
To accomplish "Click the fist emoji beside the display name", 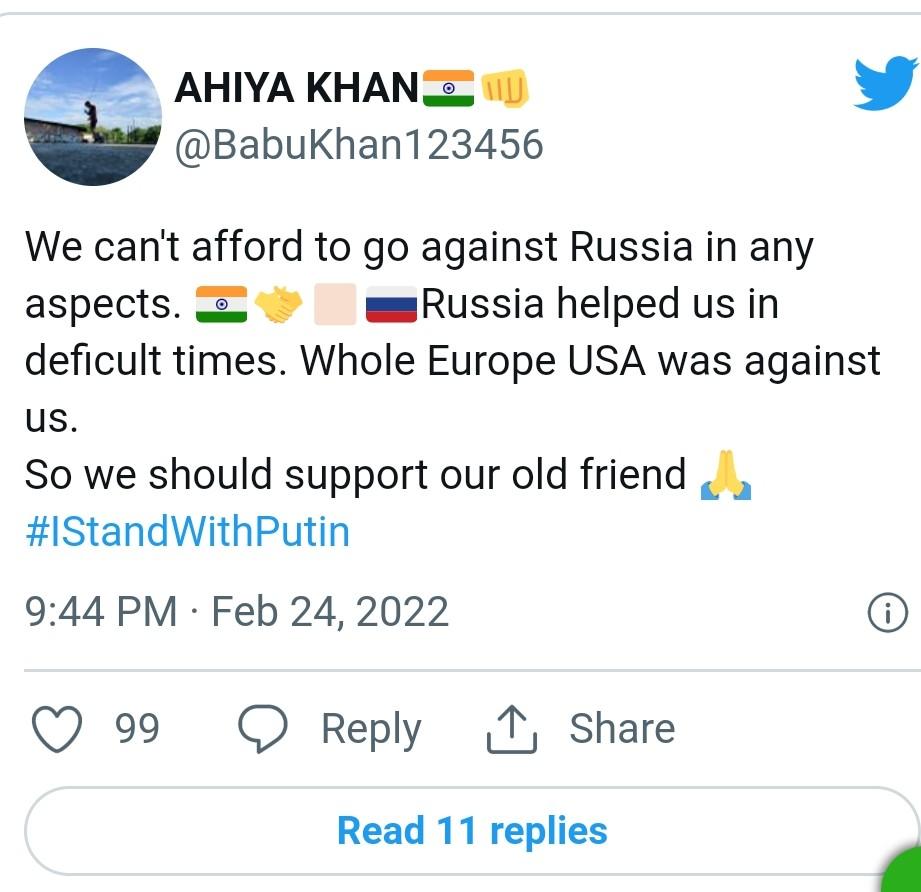I will 505,90.
